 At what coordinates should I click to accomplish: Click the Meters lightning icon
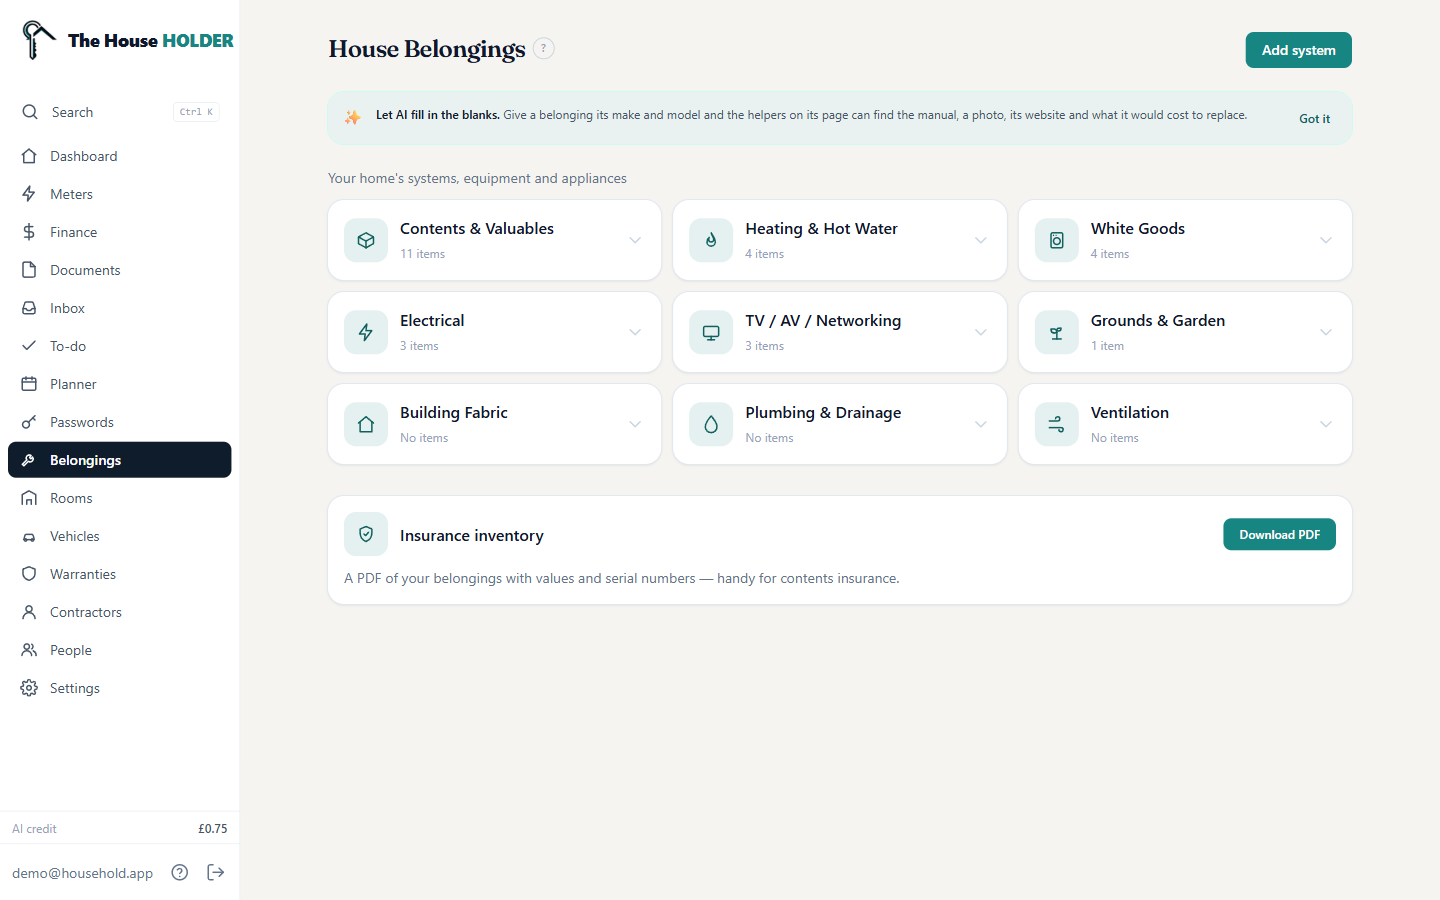click(x=29, y=194)
